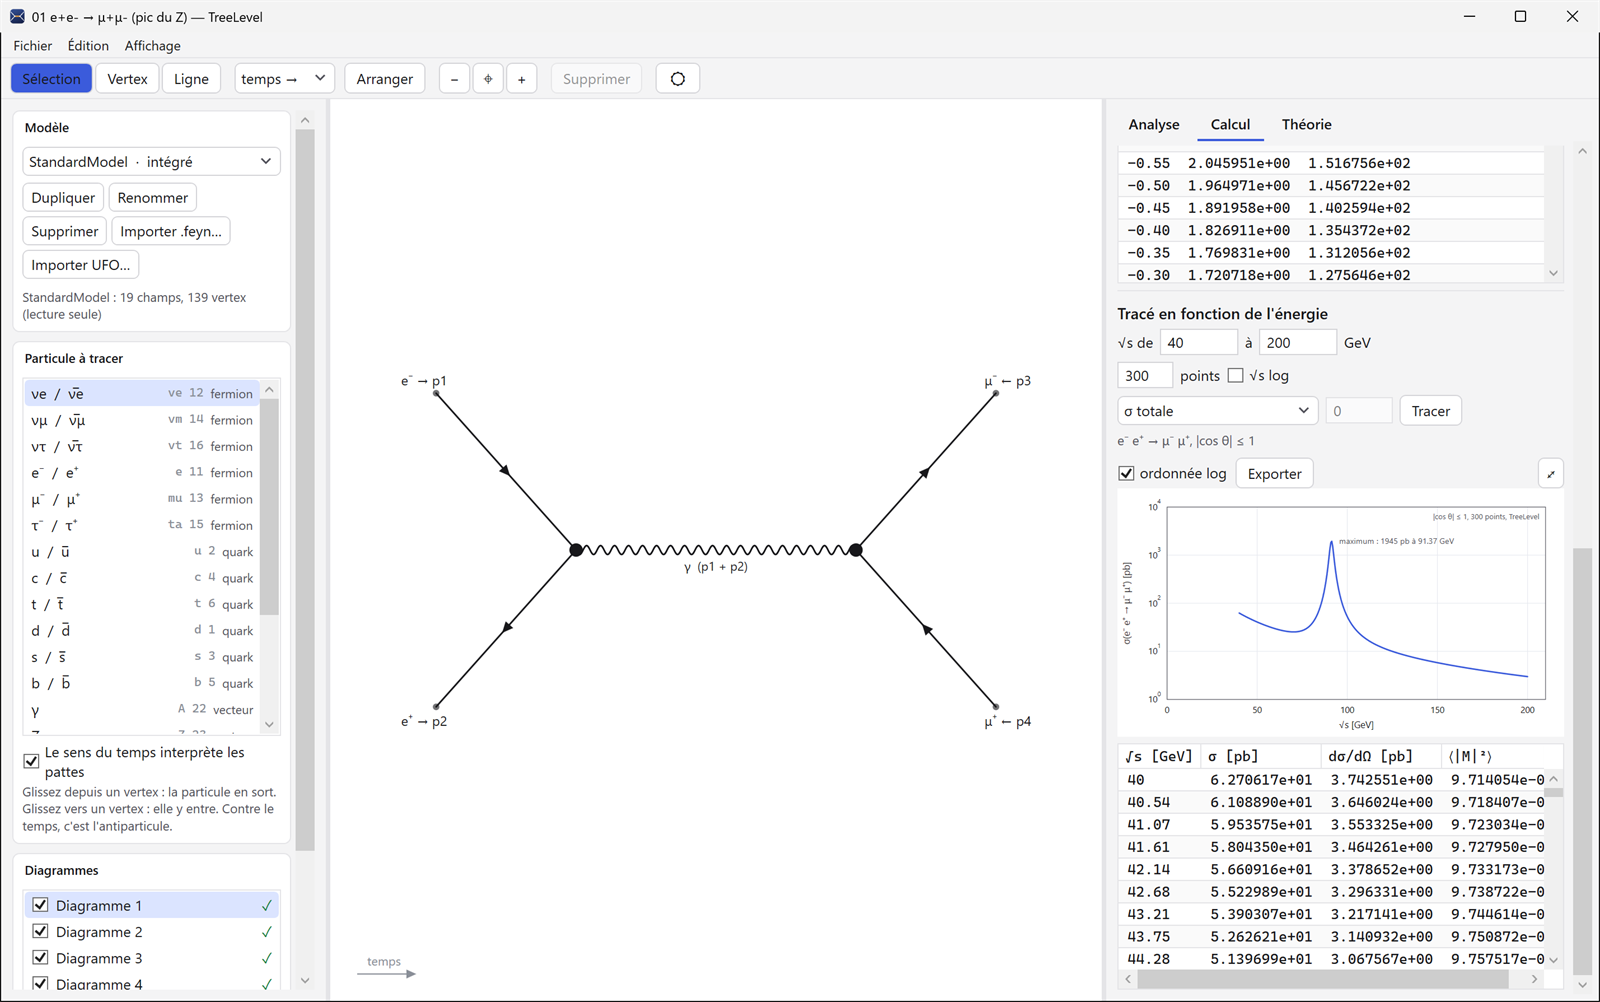Click the zoom out minus button
Viewport: 1600px width, 1002px height.
pos(454,79)
